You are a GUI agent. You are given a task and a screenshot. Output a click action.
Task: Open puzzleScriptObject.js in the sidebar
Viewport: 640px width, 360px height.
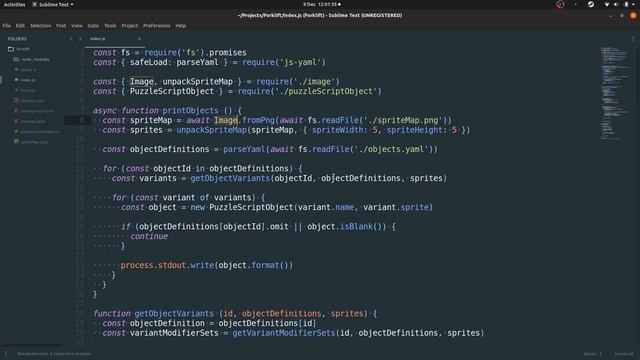tap(40, 131)
